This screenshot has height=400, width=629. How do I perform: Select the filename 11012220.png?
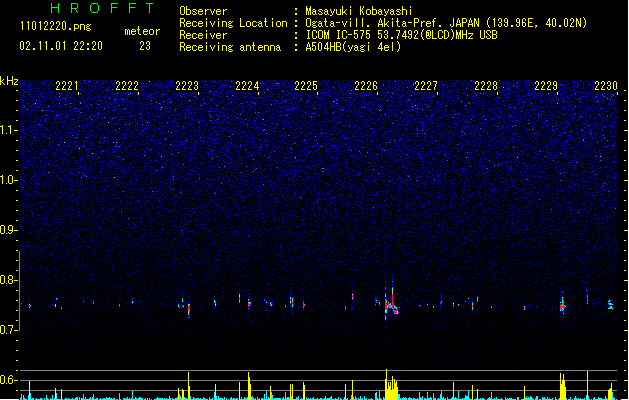pyautogui.click(x=55, y=26)
